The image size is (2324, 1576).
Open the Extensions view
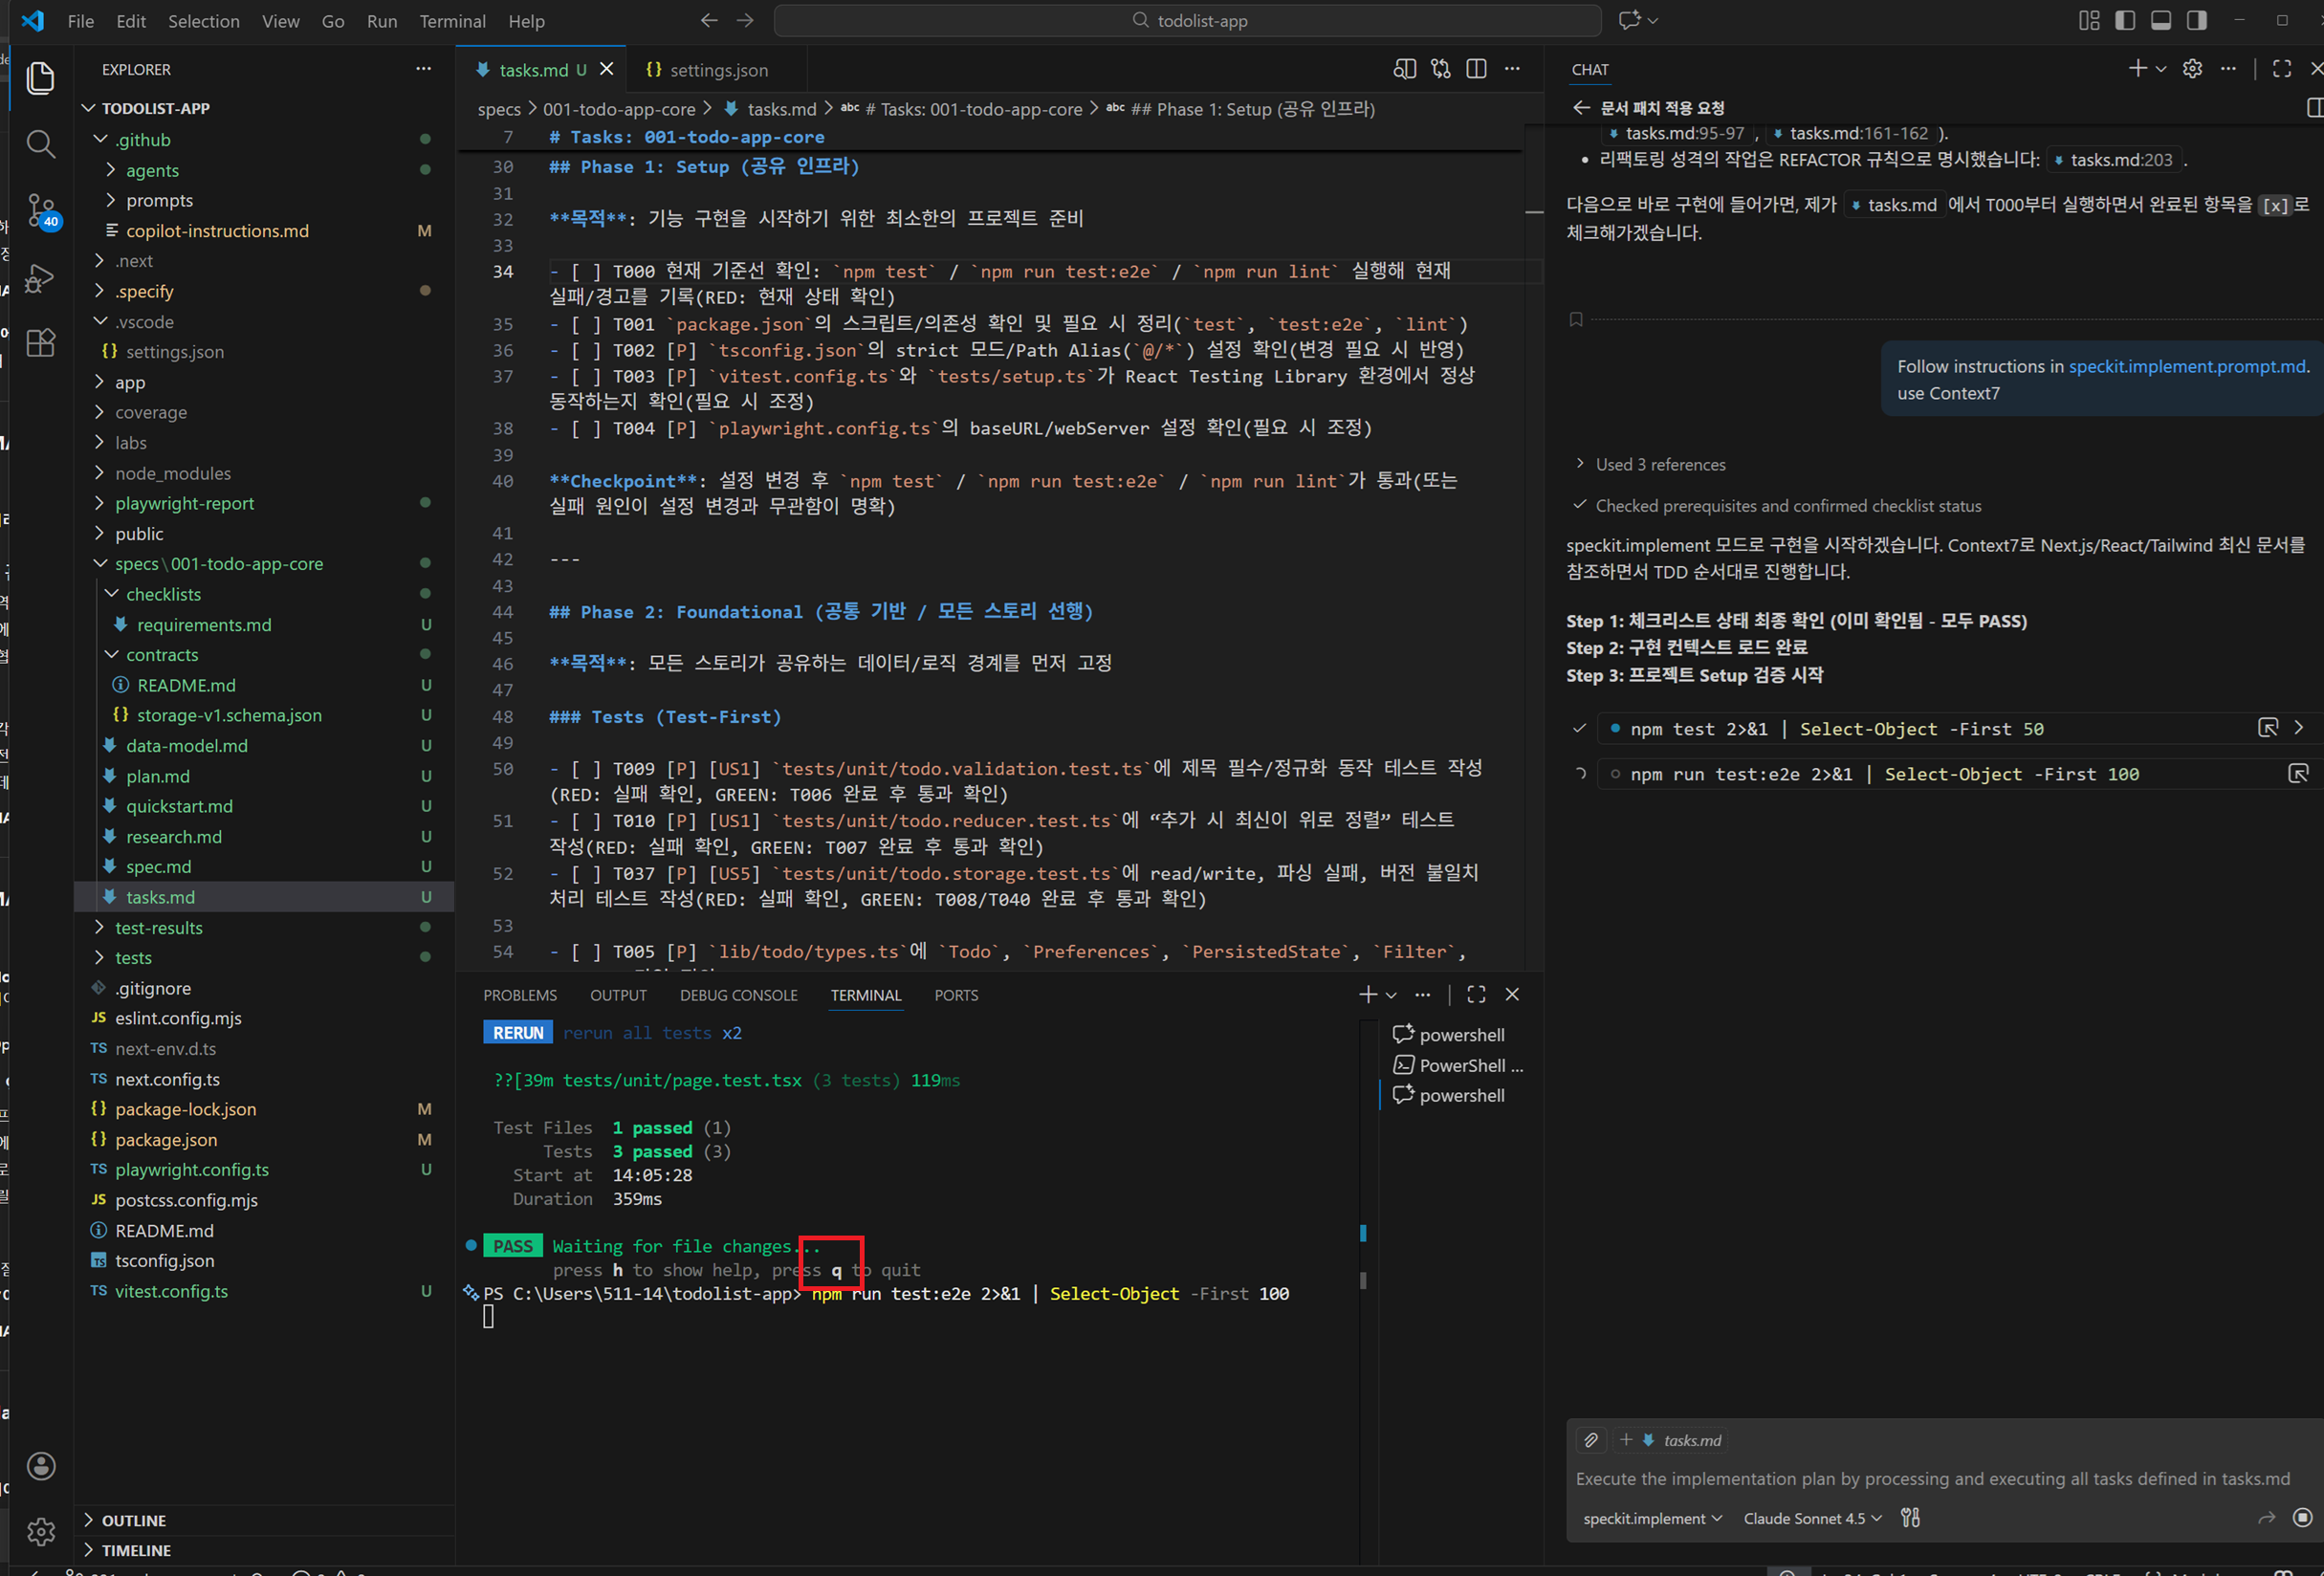pyautogui.click(x=40, y=343)
